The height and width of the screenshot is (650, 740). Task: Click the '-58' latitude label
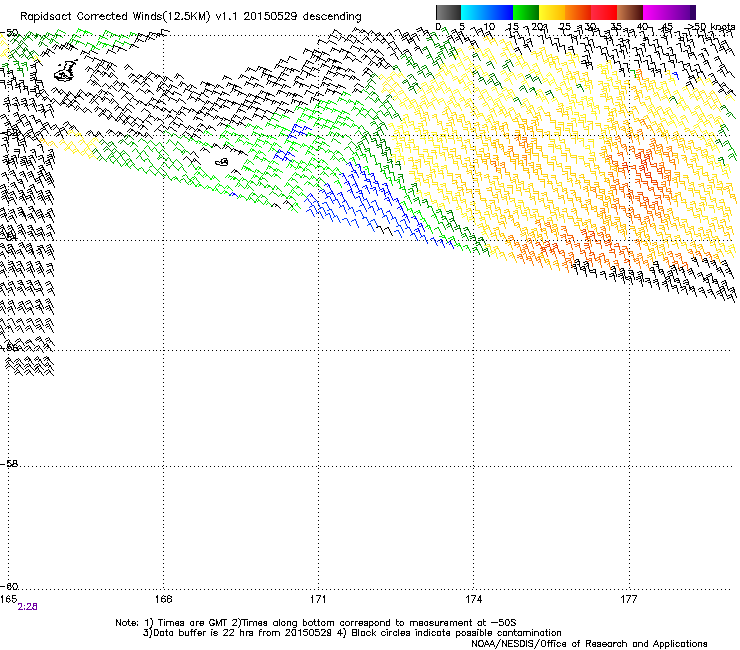click(x=9, y=464)
